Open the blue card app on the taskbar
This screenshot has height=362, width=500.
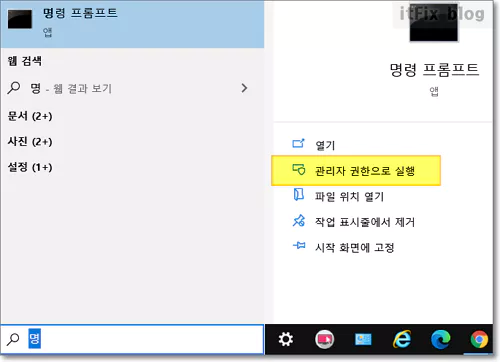(x=363, y=340)
